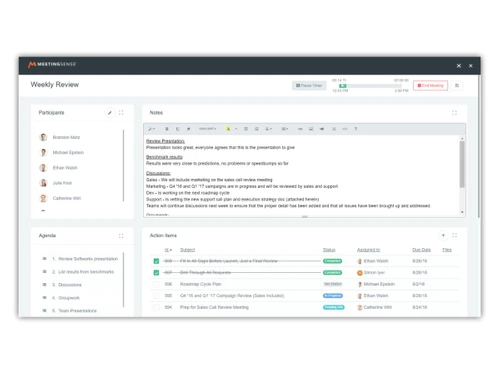Click drag handle beside Discussions agenda item
Image resolution: width=500 pixels, height=375 pixels.
(x=44, y=285)
